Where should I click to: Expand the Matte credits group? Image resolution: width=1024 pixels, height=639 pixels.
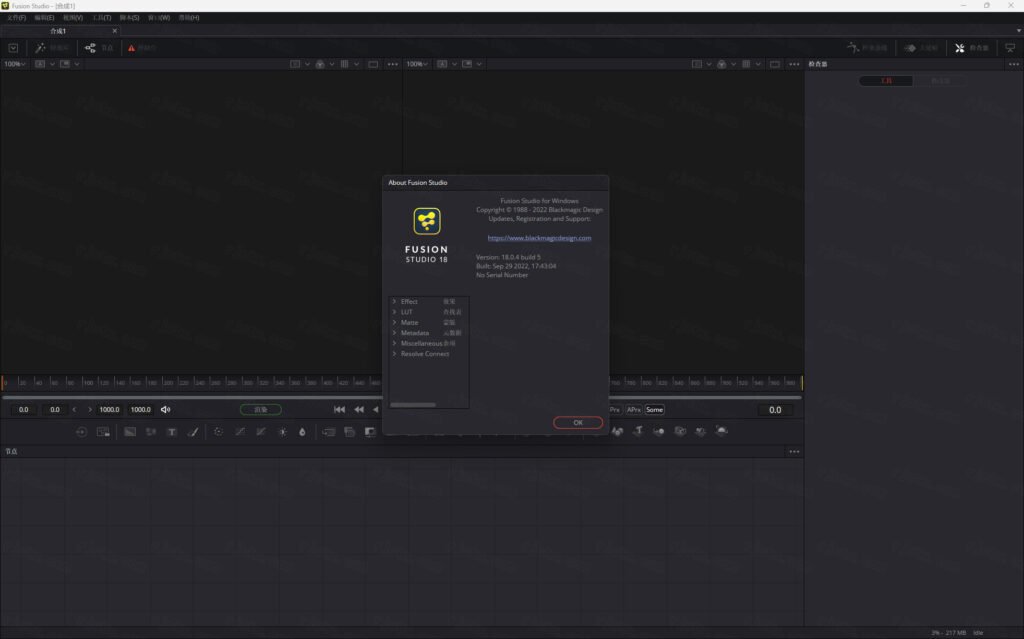coord(394,322)
